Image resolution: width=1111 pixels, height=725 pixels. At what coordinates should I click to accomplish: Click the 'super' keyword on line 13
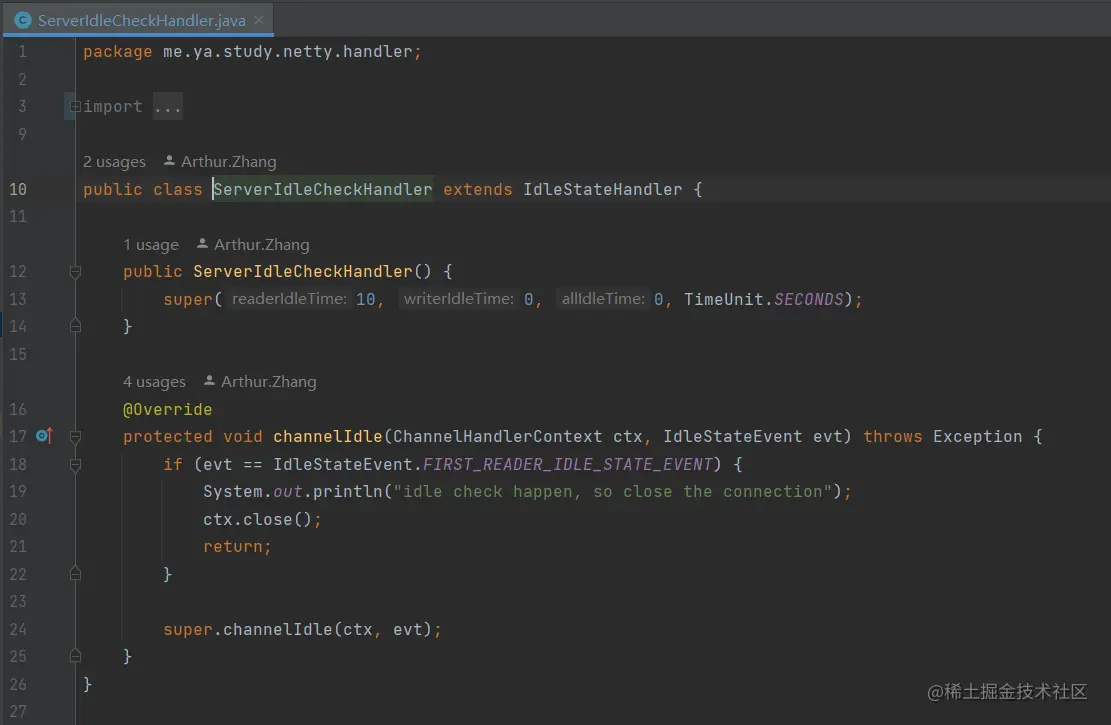188,299
